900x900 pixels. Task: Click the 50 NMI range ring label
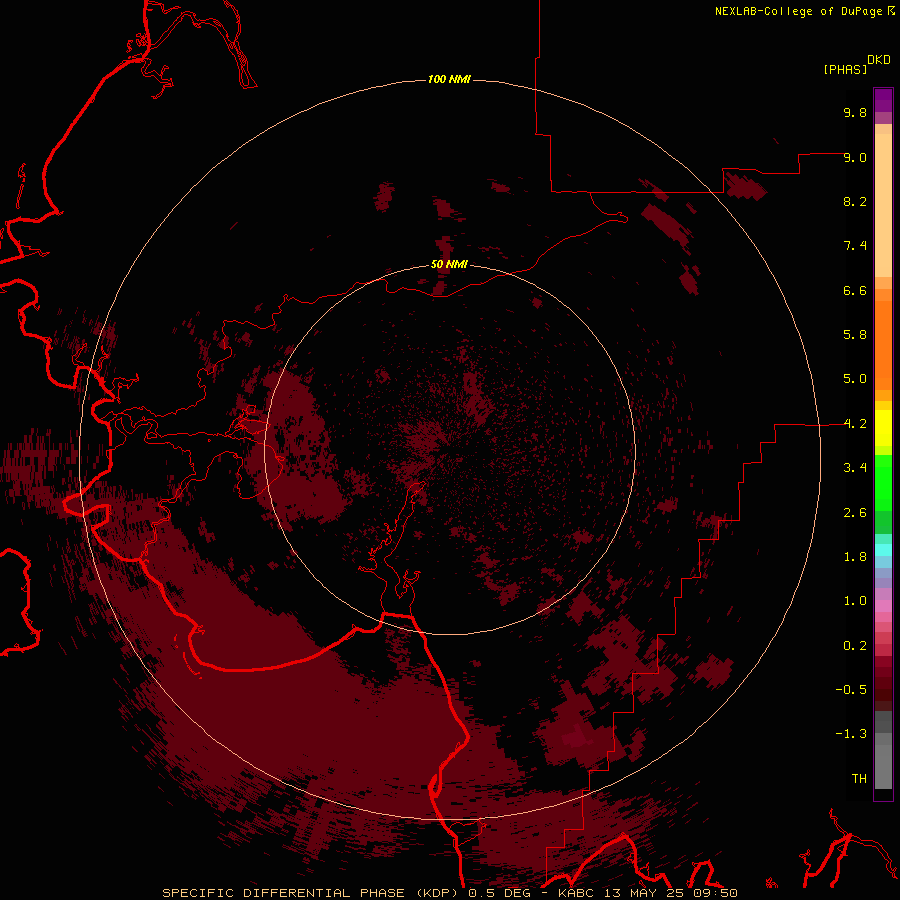(449, 264)
